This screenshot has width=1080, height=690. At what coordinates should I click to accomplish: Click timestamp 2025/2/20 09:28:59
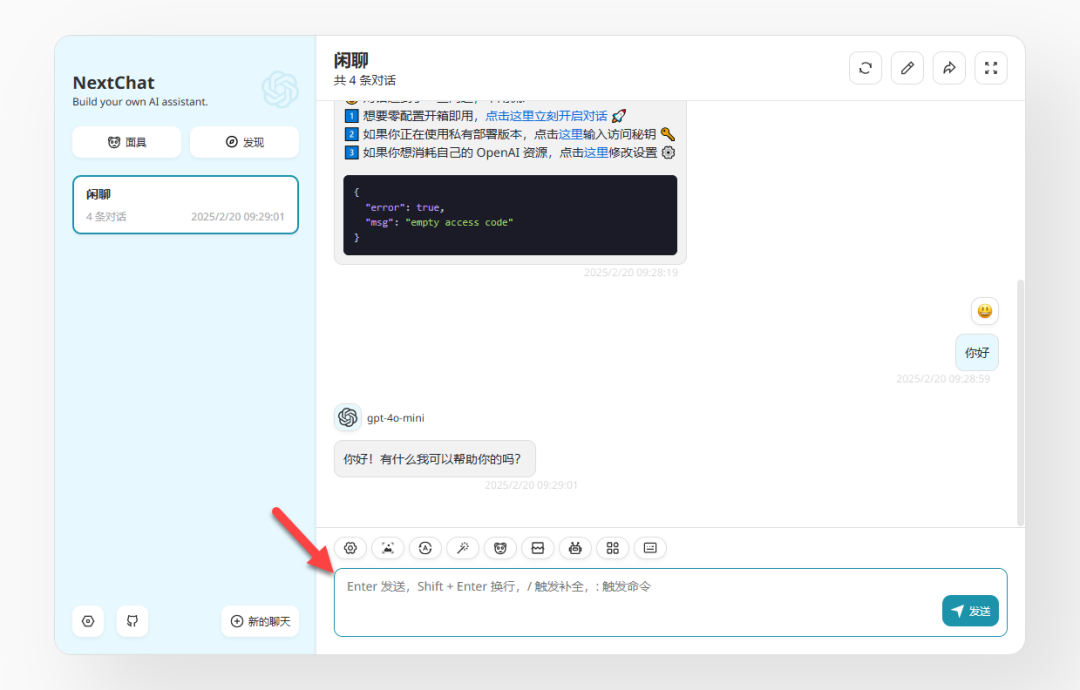click(x=943, y=379)
